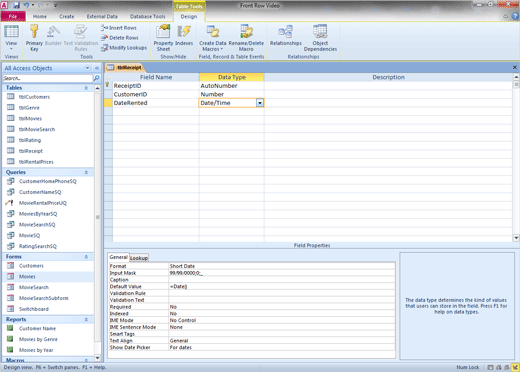520x372 pixels.
Task: Collapse the Forms group
Action: (86, 257)
